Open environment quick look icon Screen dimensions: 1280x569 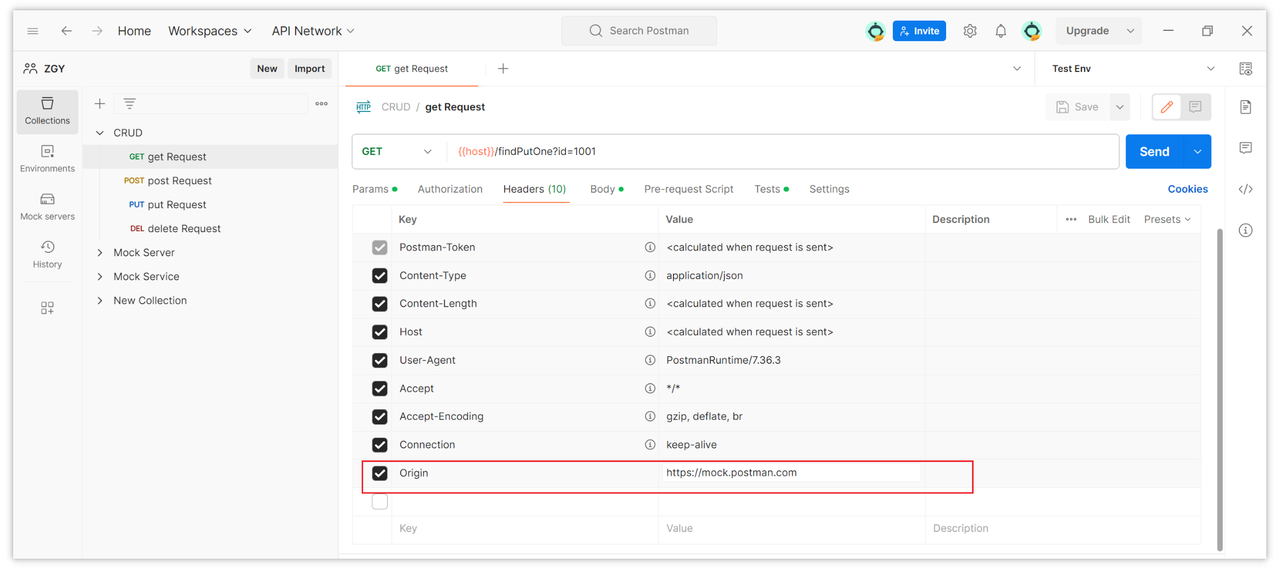1246,69
